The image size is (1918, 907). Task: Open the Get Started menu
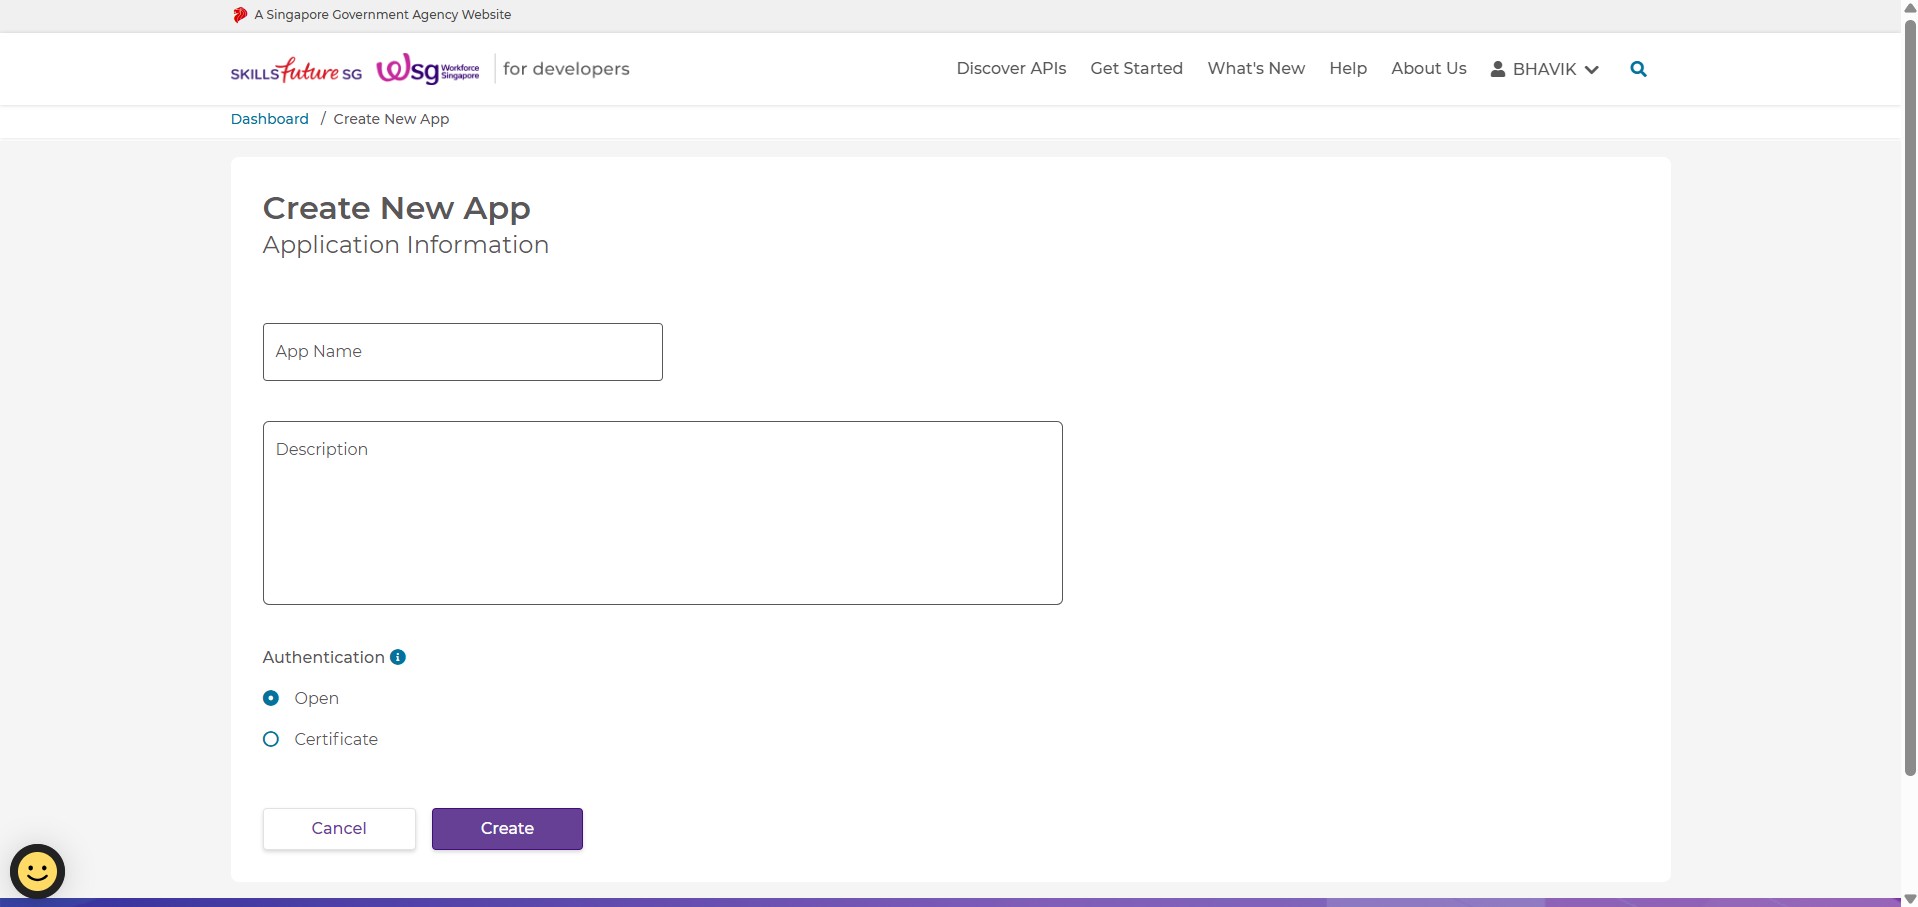pyautogui.click(x=1136, y=68)
